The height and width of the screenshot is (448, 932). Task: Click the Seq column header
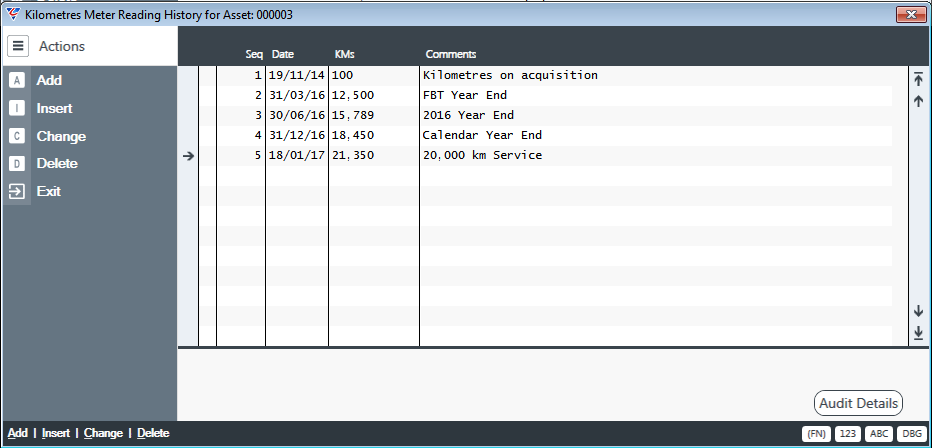click(x=254, y=54)
